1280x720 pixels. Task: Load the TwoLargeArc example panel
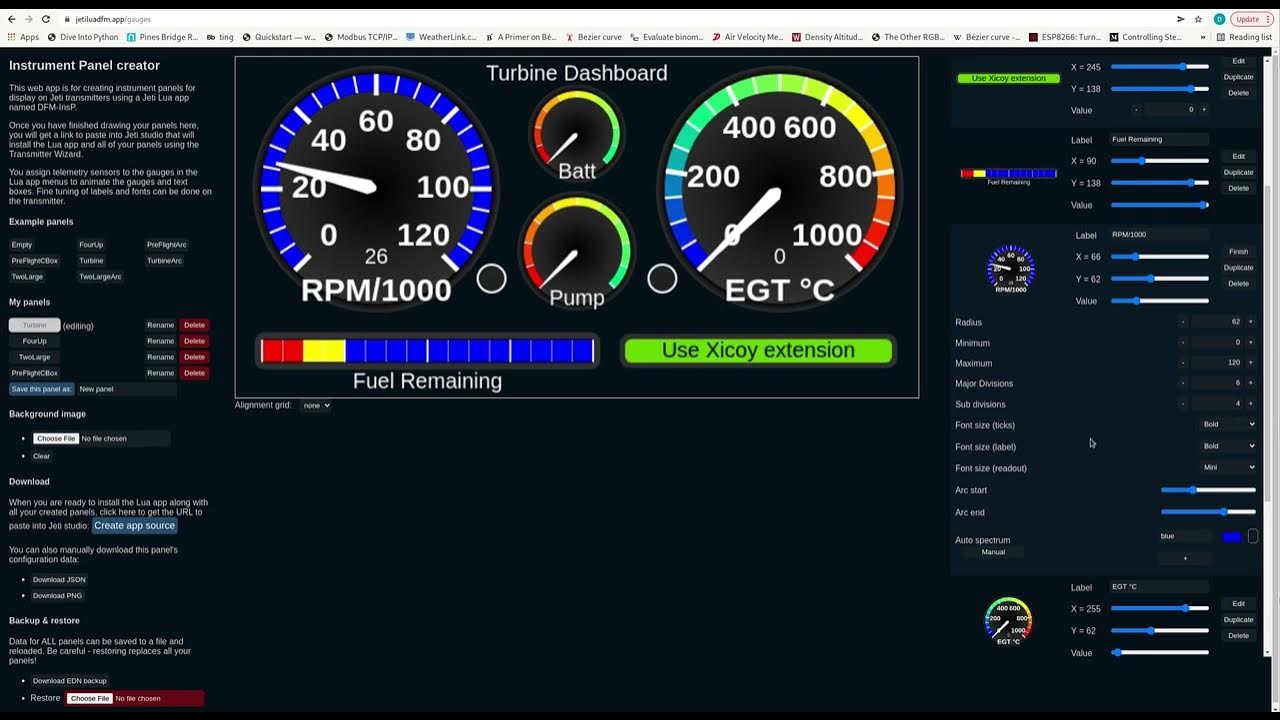click(100, 276)
